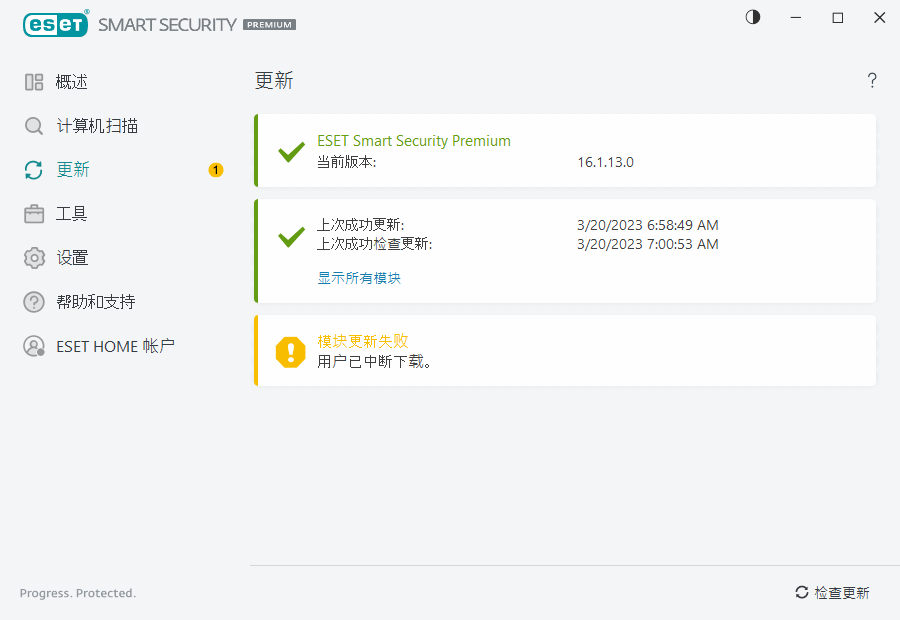This screenshot has width=900, height=620.
Task: Click the 显示所有模块 link
Action: coord(359,278)
